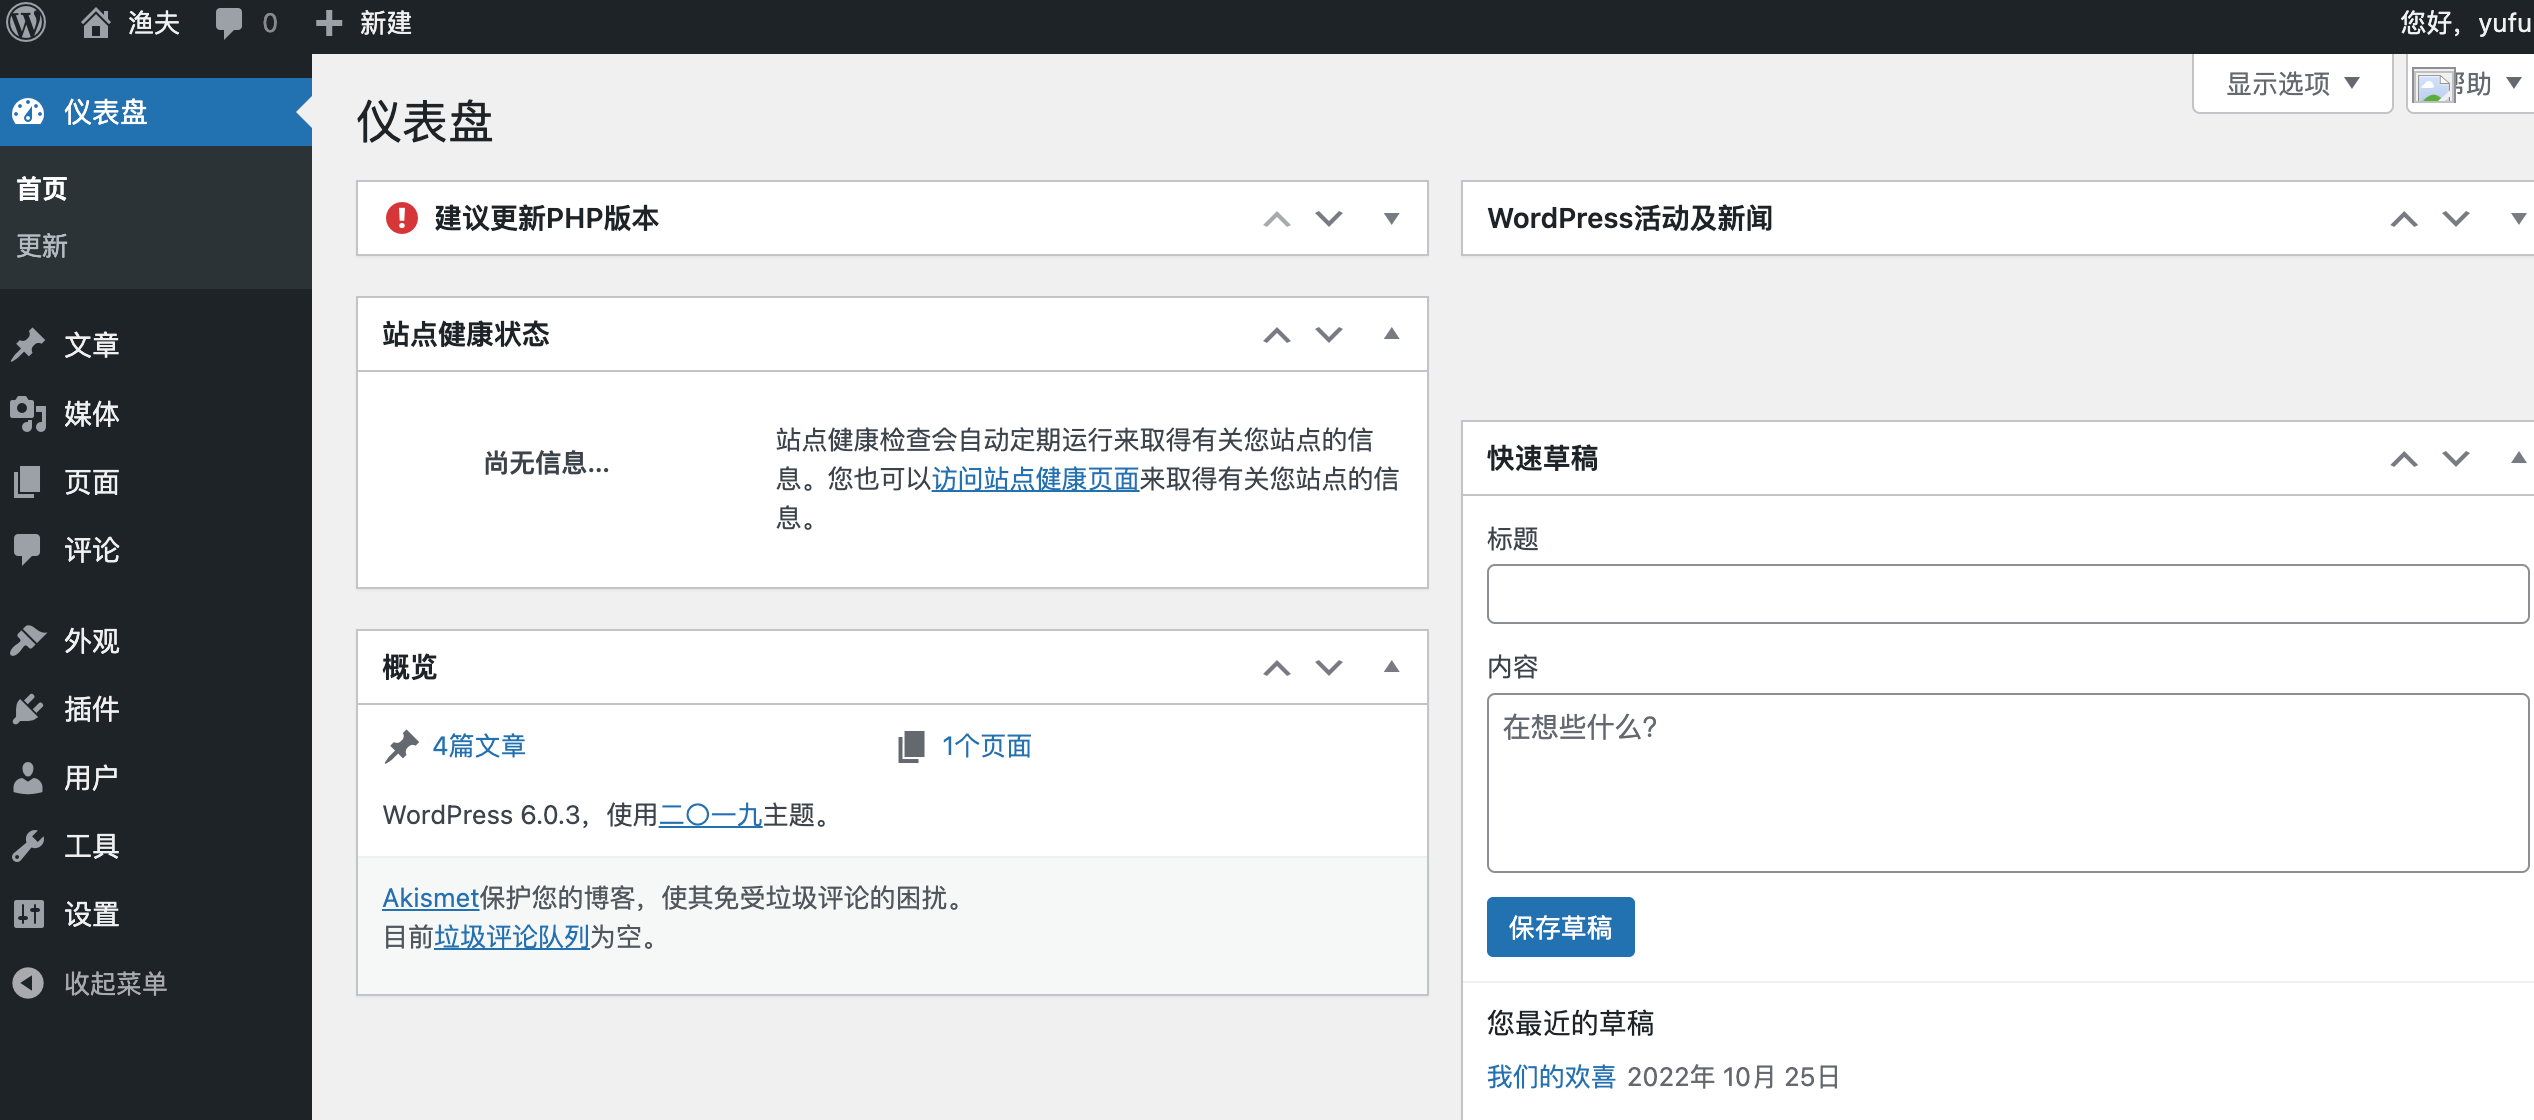Image resolution: width=2534 pixels, height=1120 pixels.
Task: Collapse the 站点健康状态 panel
Action: click(1391, 334)
